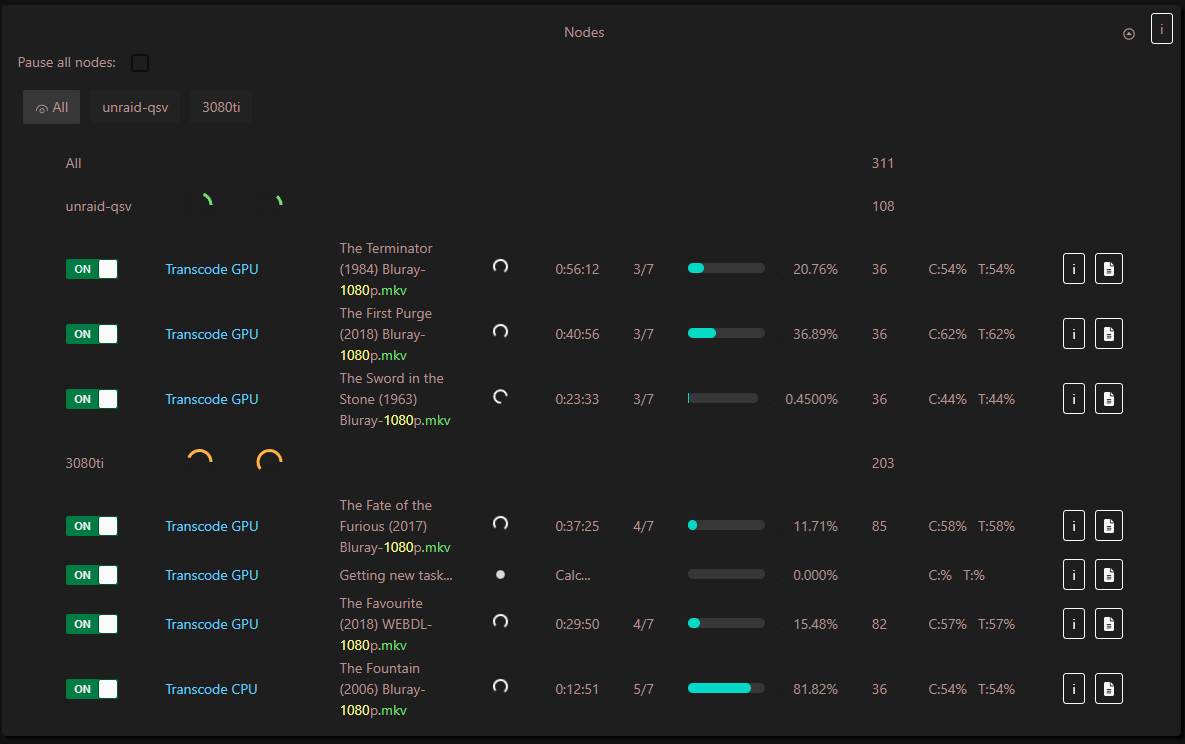Viewport: 1185px width, 744px height.
Task: Turn off the worker transcoding The Terminator
Action: pyautogui.click(x=91, y=268)
